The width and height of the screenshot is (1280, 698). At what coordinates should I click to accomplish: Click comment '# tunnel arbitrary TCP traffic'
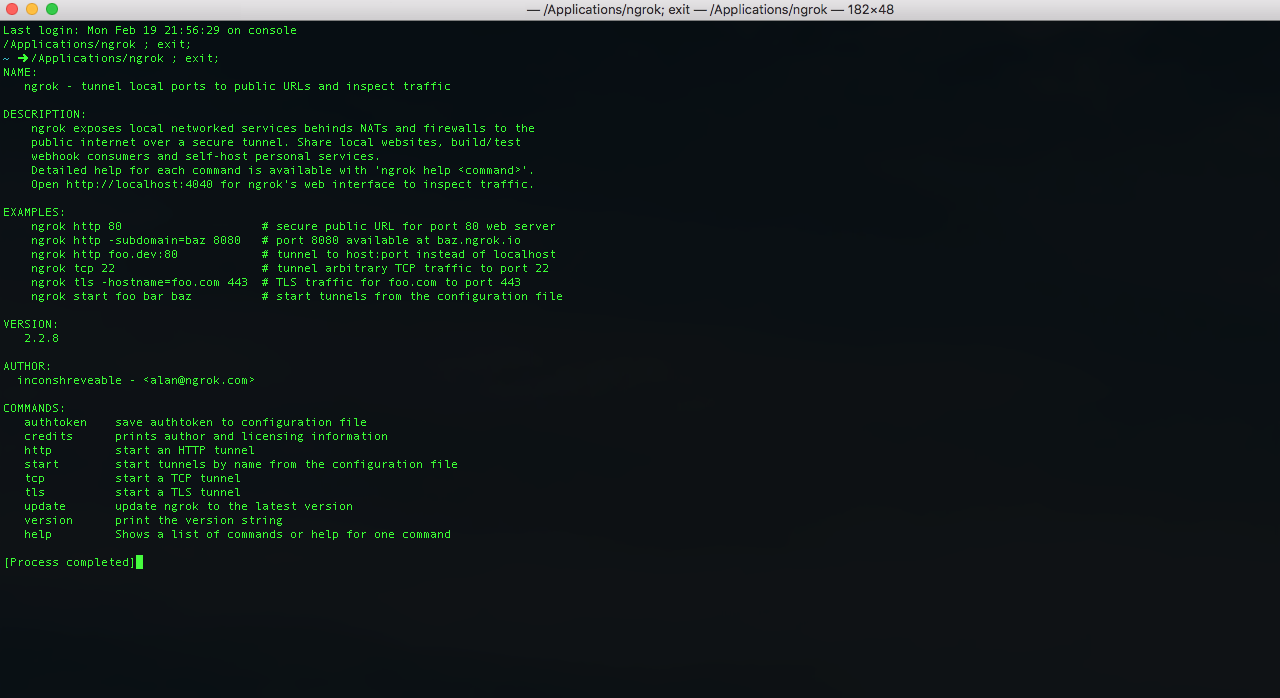(x=406, y=268)
